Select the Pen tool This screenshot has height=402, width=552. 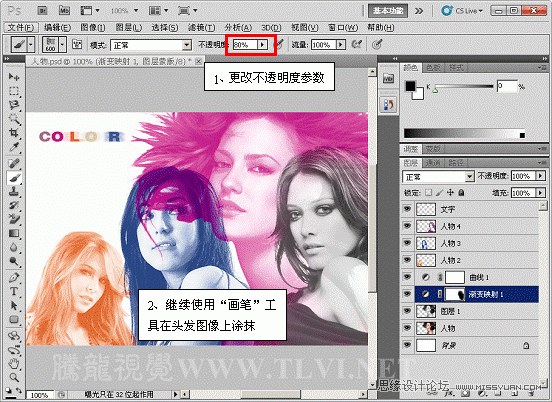pyautogui.click(x=14, y=277)
